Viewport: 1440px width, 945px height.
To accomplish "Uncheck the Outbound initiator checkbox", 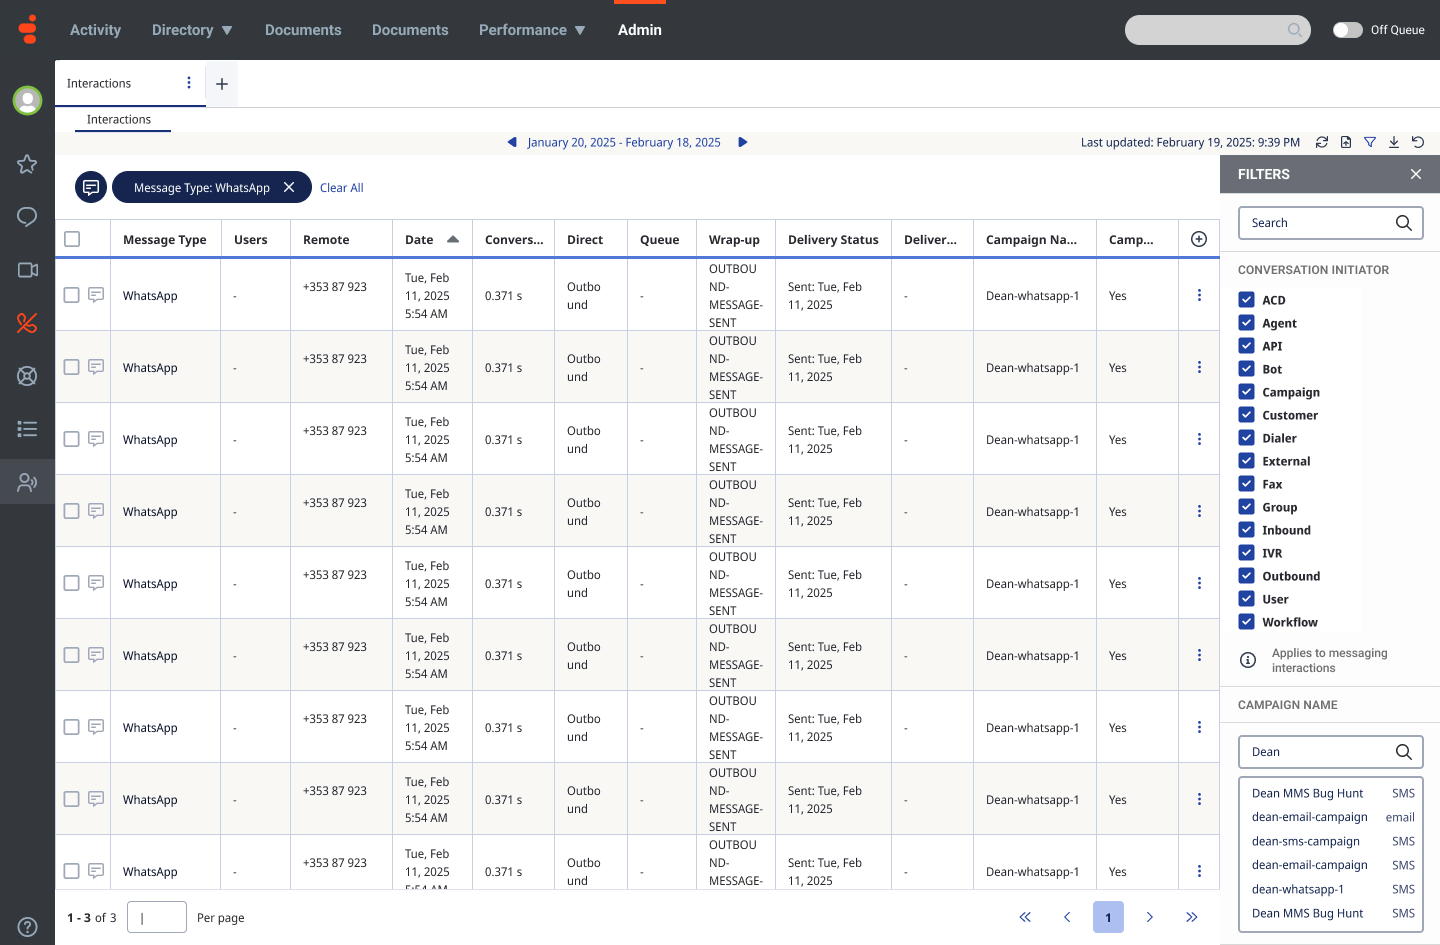I will (x=1246, y=576).
